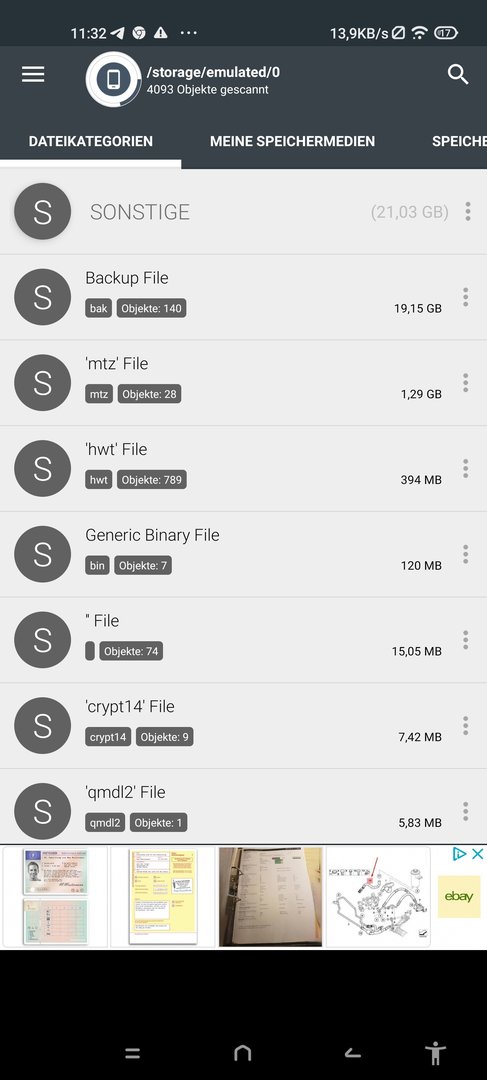Switch to MEINE SPEICHERMEDIEN tab
Viewport: 487px width, 1080px height.
pos(293,141)
